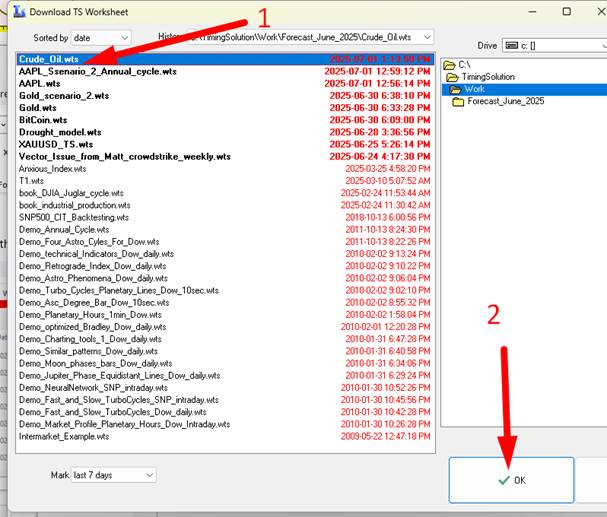This screenshot has width=607, height=517.
Task: Select Demo_Four_Astro_Cyles_For_Dow.wts
Action: [225, 241]
